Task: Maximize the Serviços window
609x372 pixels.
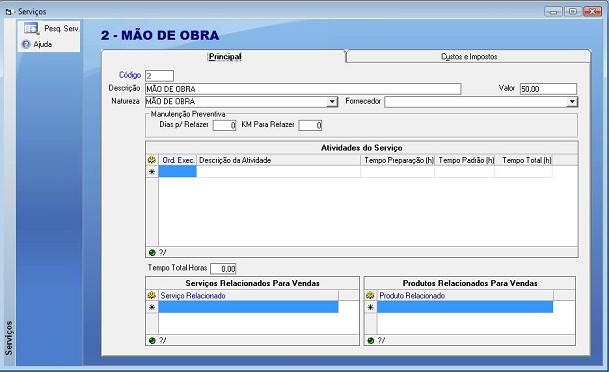Action: 572,12
